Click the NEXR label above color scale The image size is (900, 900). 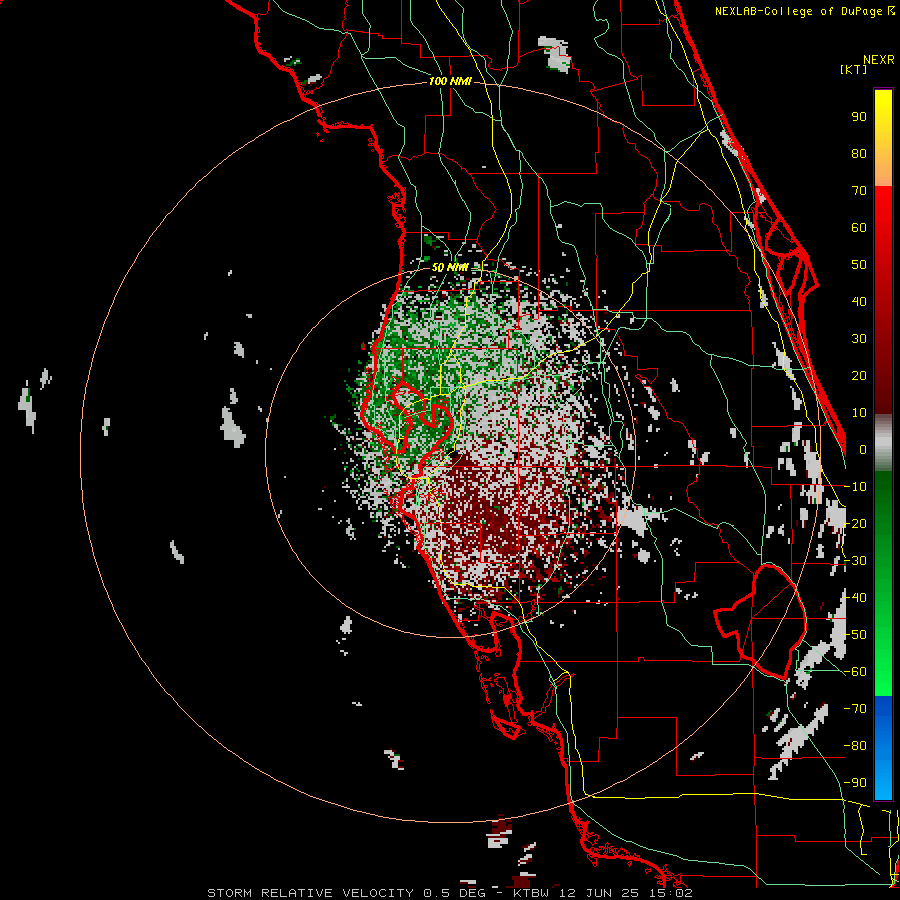[878, 60]
